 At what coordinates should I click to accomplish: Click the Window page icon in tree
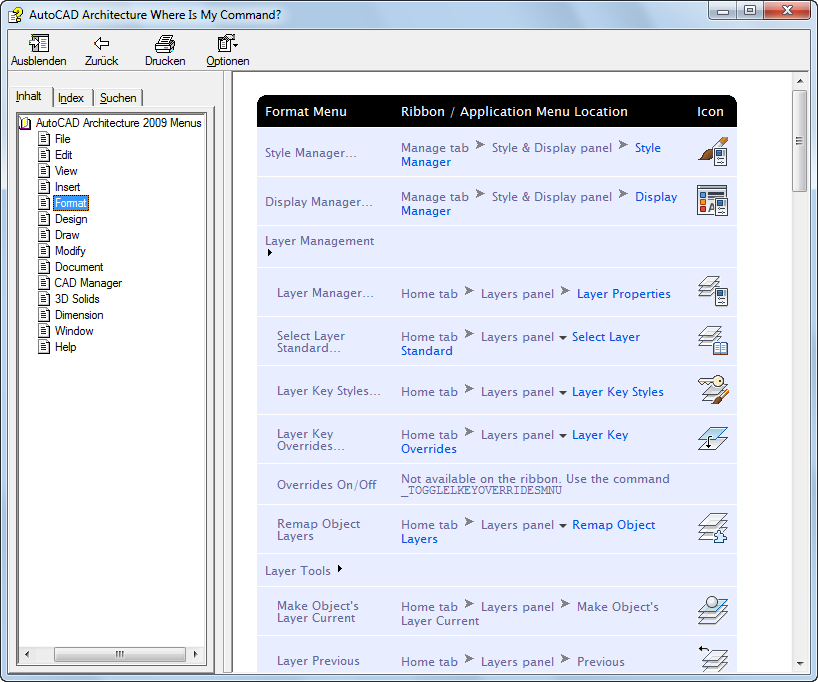click(44, 331)
